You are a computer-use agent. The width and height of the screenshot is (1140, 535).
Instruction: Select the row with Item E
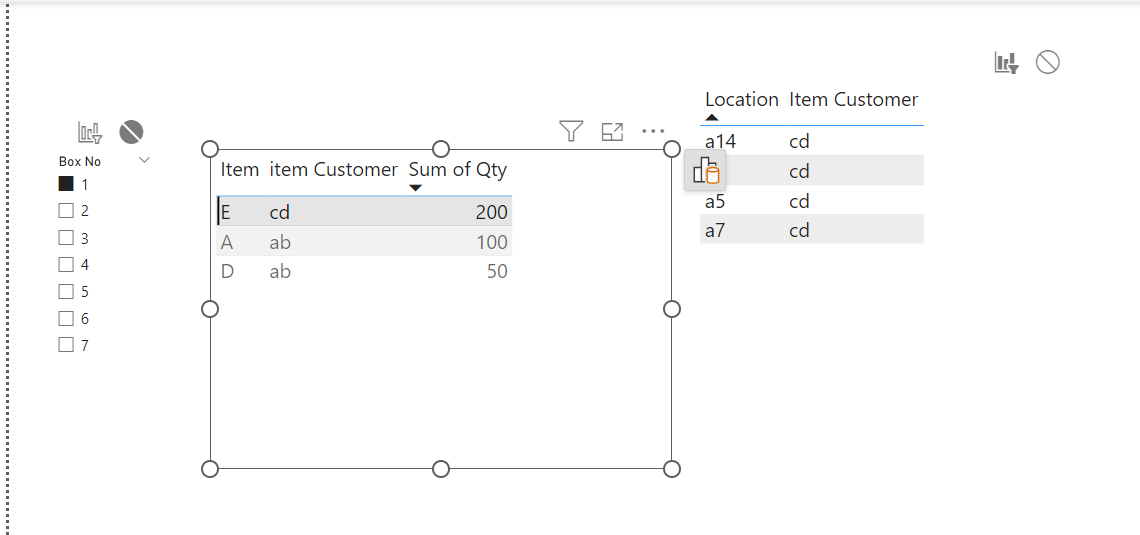pyautogui.click(x=364, y=212)
